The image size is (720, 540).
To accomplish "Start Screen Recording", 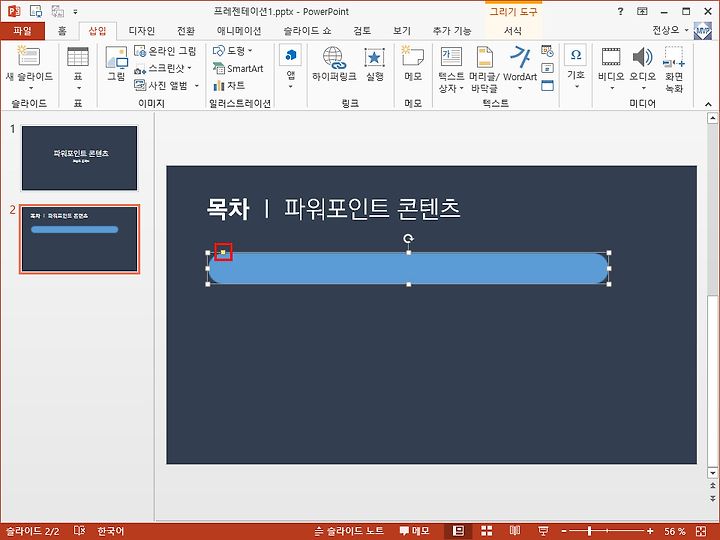I will coord(674,69).
